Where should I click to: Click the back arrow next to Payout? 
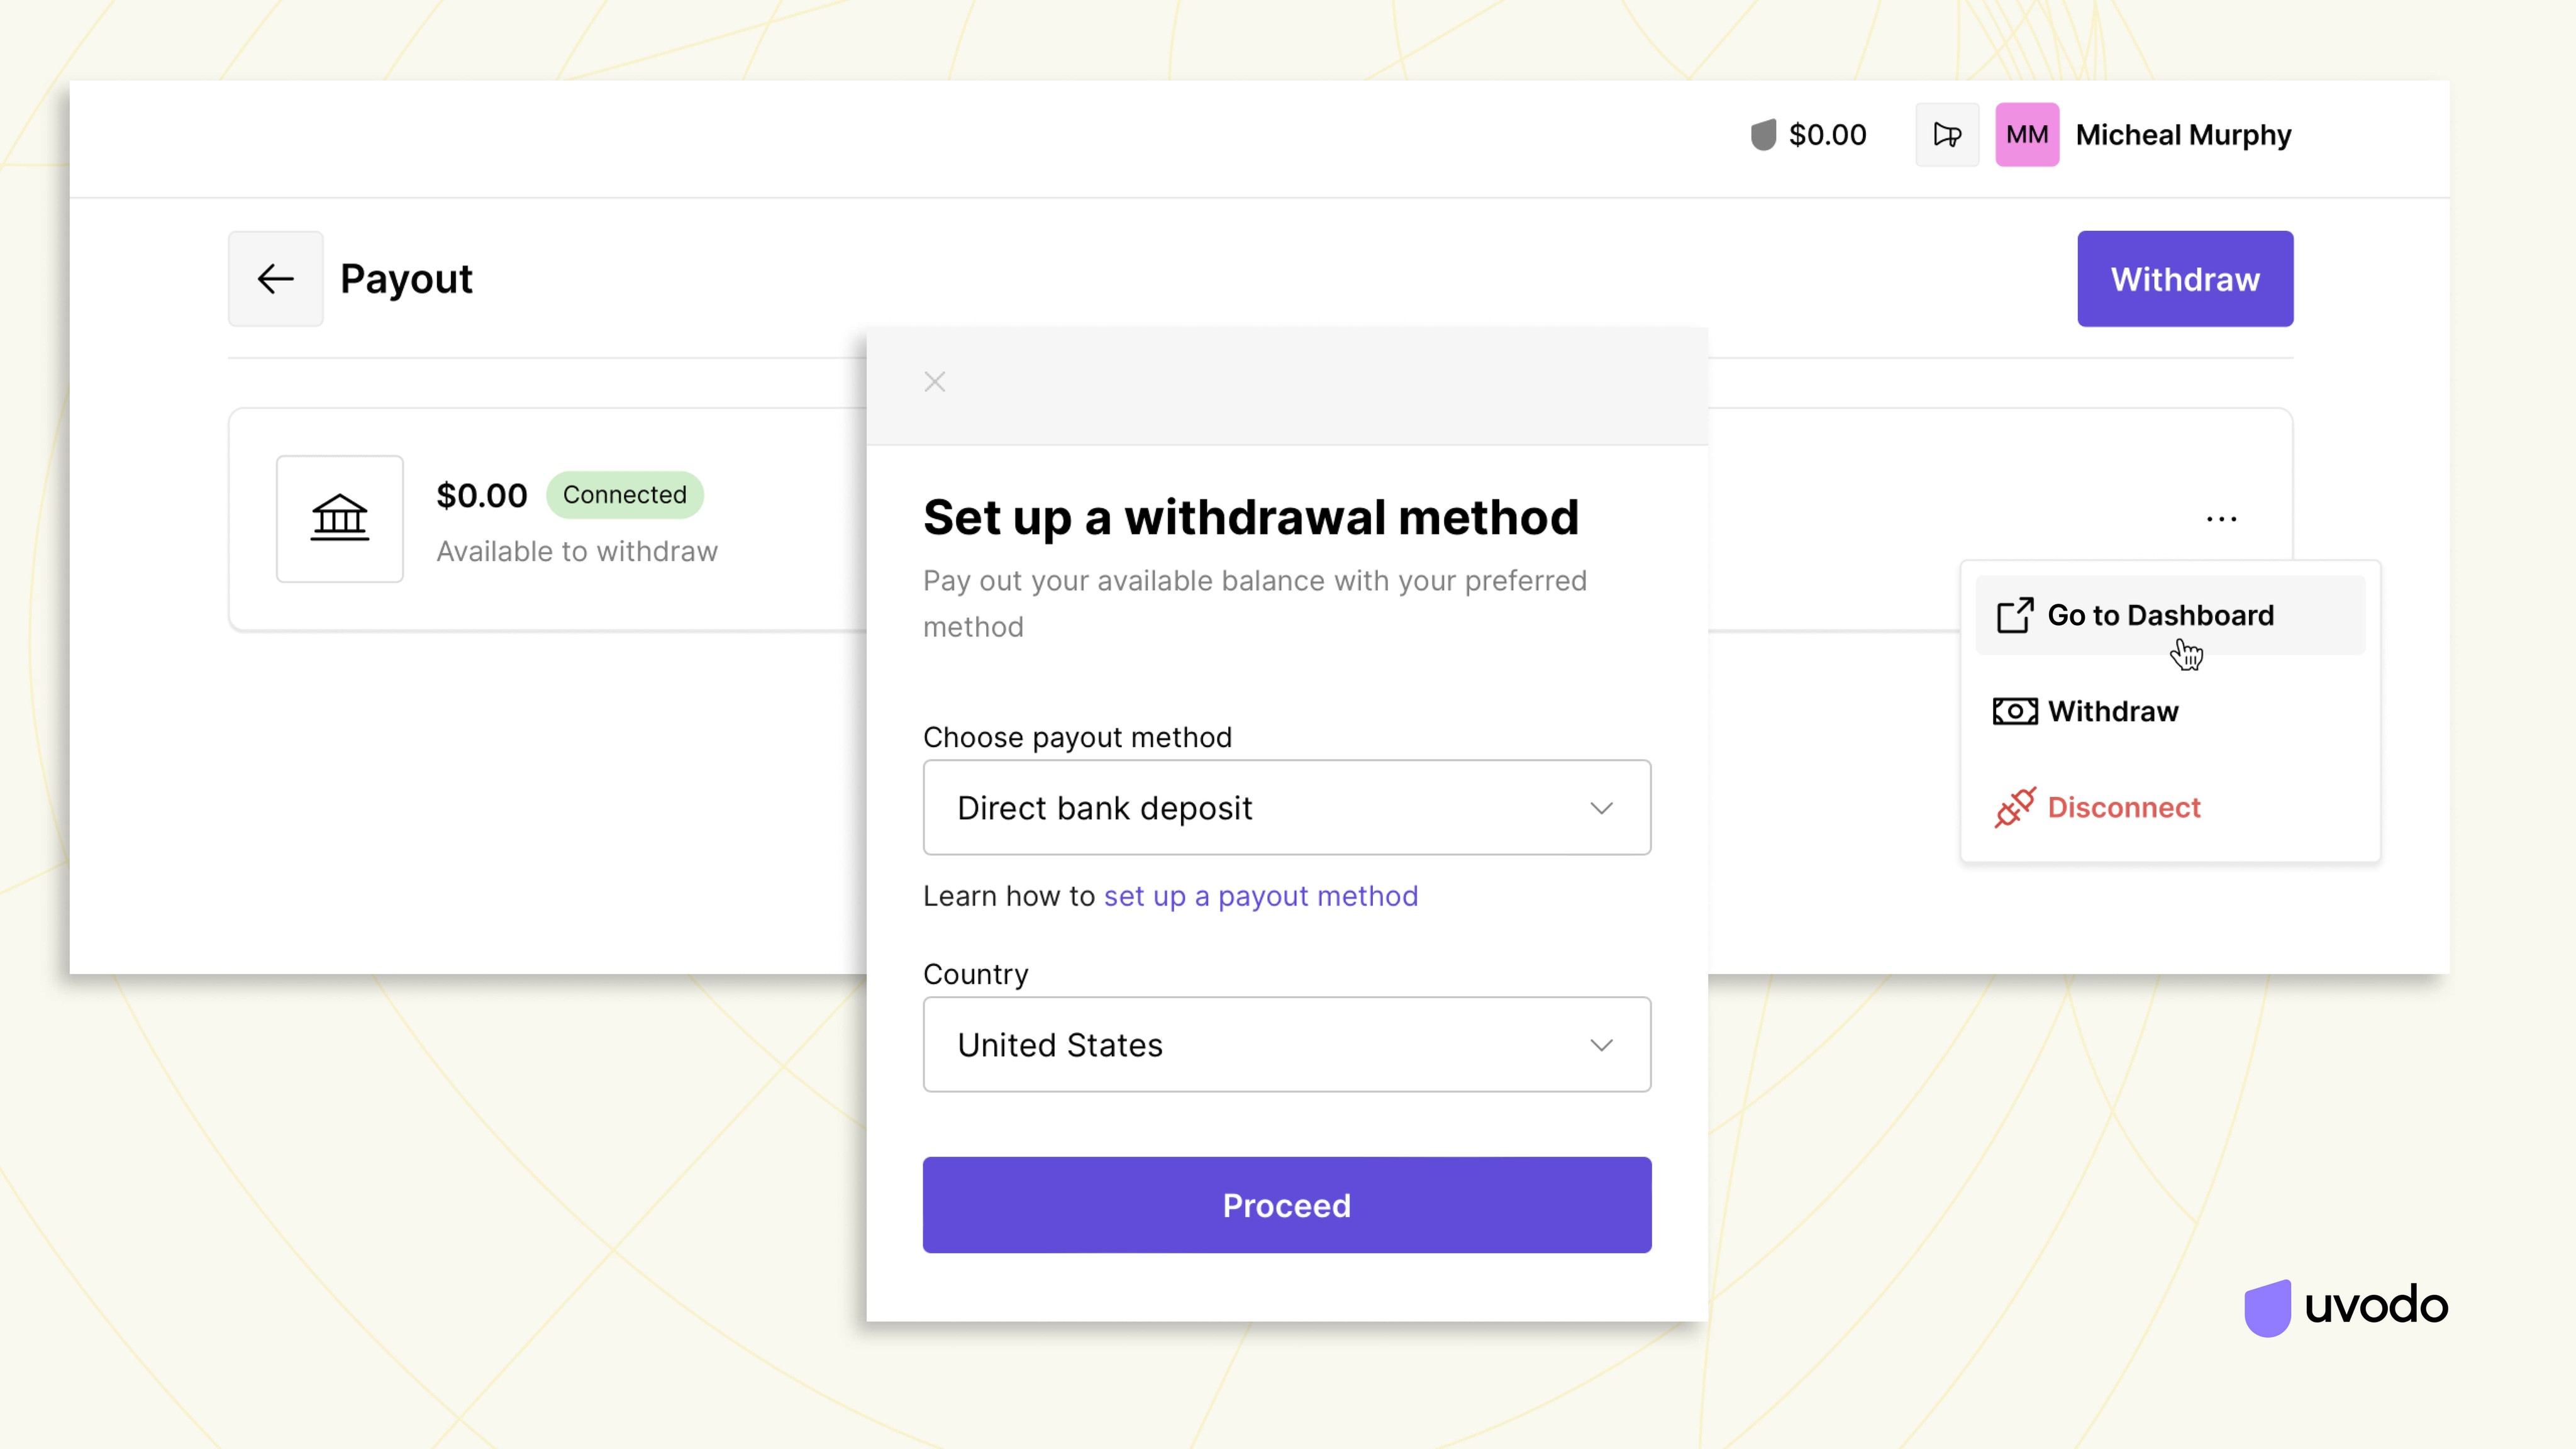[x=275, y=279]
